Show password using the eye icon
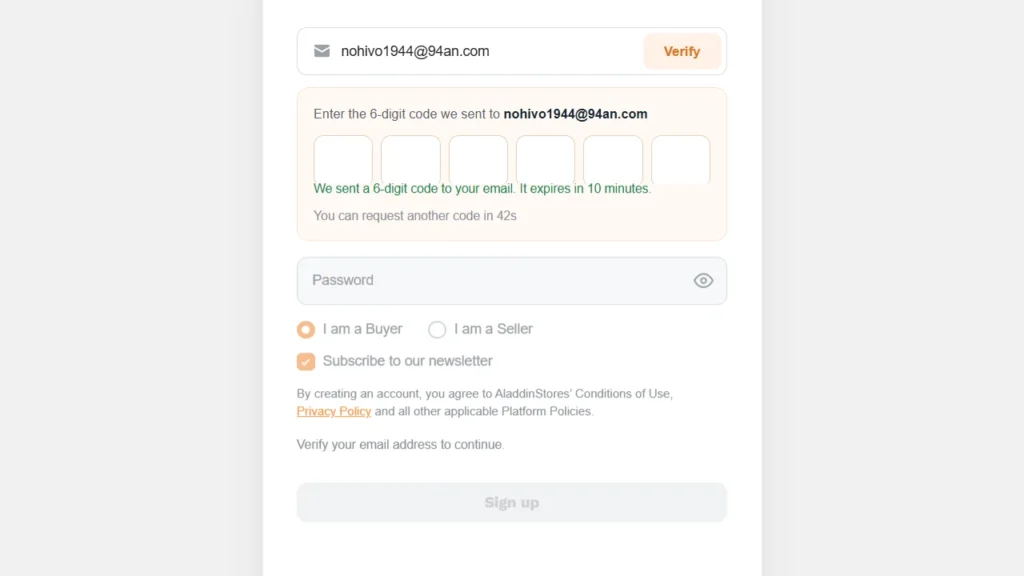The image size is (1024, 576). (x=703, y=281)
